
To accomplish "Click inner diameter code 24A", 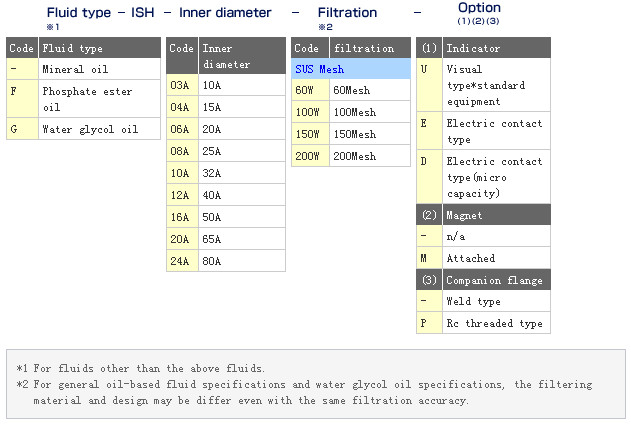I will [180, 261].
